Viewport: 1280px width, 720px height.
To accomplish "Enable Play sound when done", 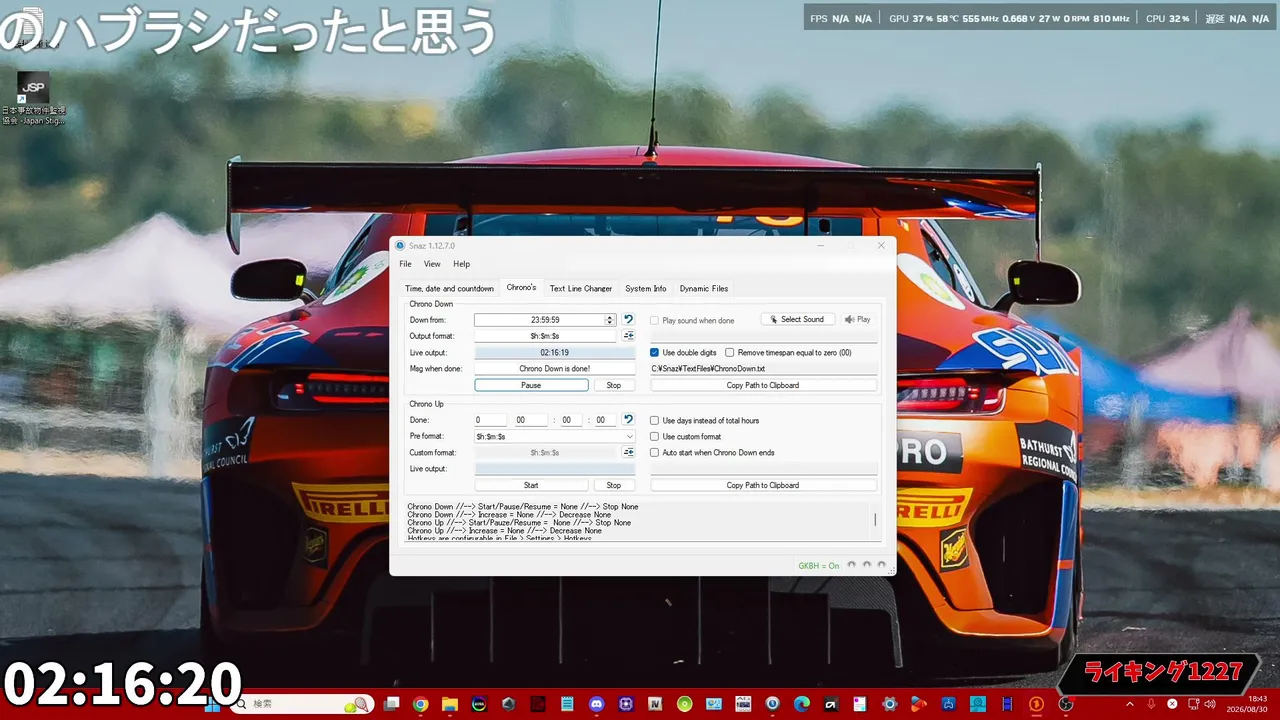I will (655, 320).
